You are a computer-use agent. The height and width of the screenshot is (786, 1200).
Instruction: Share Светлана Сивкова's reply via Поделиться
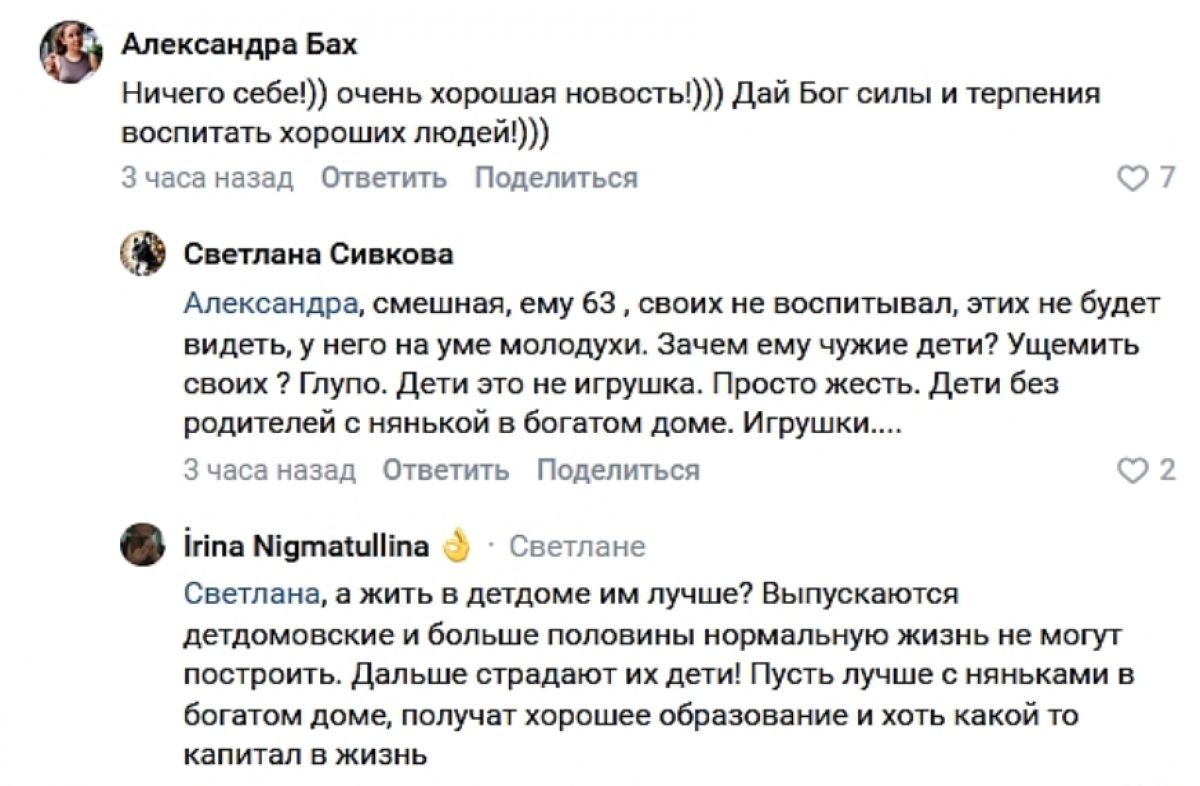(x=618, y=470)
